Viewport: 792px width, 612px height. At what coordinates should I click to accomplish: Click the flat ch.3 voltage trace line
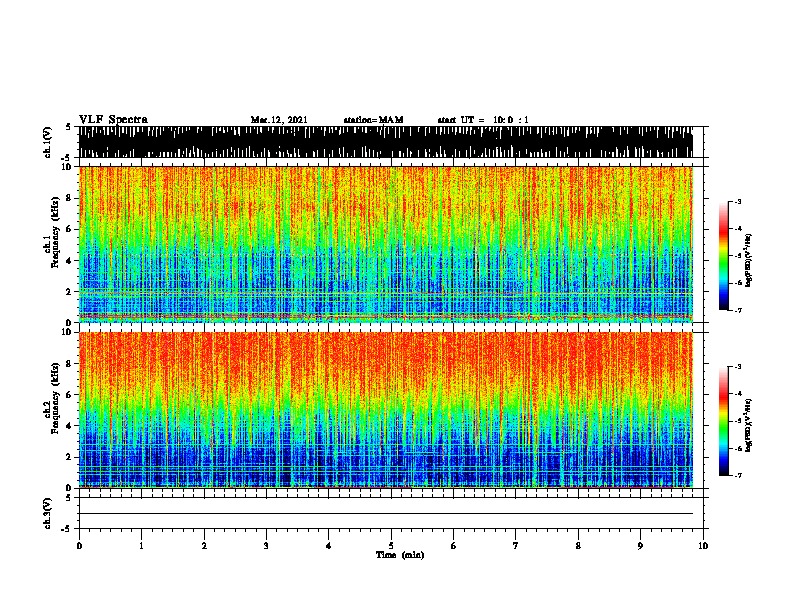click(x=386, y=514)
